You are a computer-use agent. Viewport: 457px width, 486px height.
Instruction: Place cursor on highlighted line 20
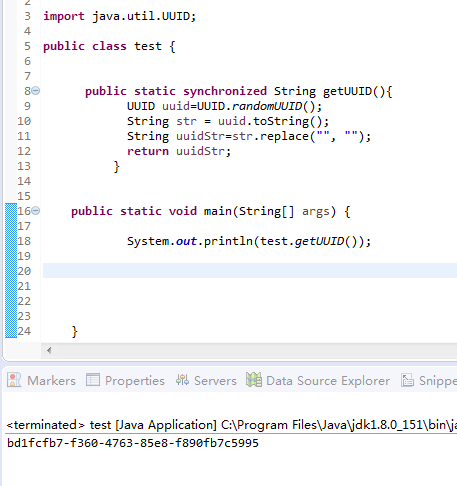point(250,270)
